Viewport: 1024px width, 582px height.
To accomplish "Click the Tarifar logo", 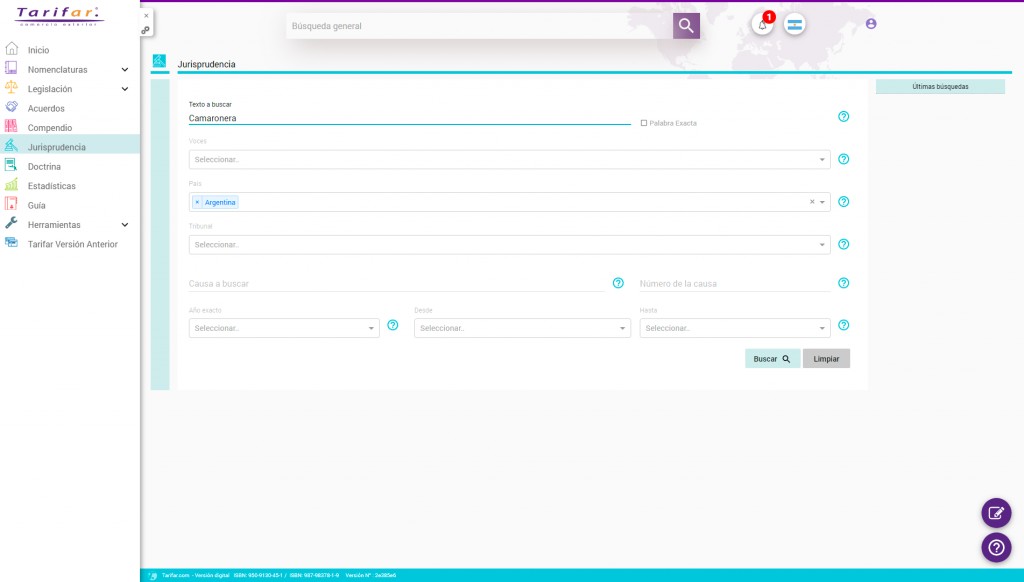I will pyautogui.click(x=59, y=16).
